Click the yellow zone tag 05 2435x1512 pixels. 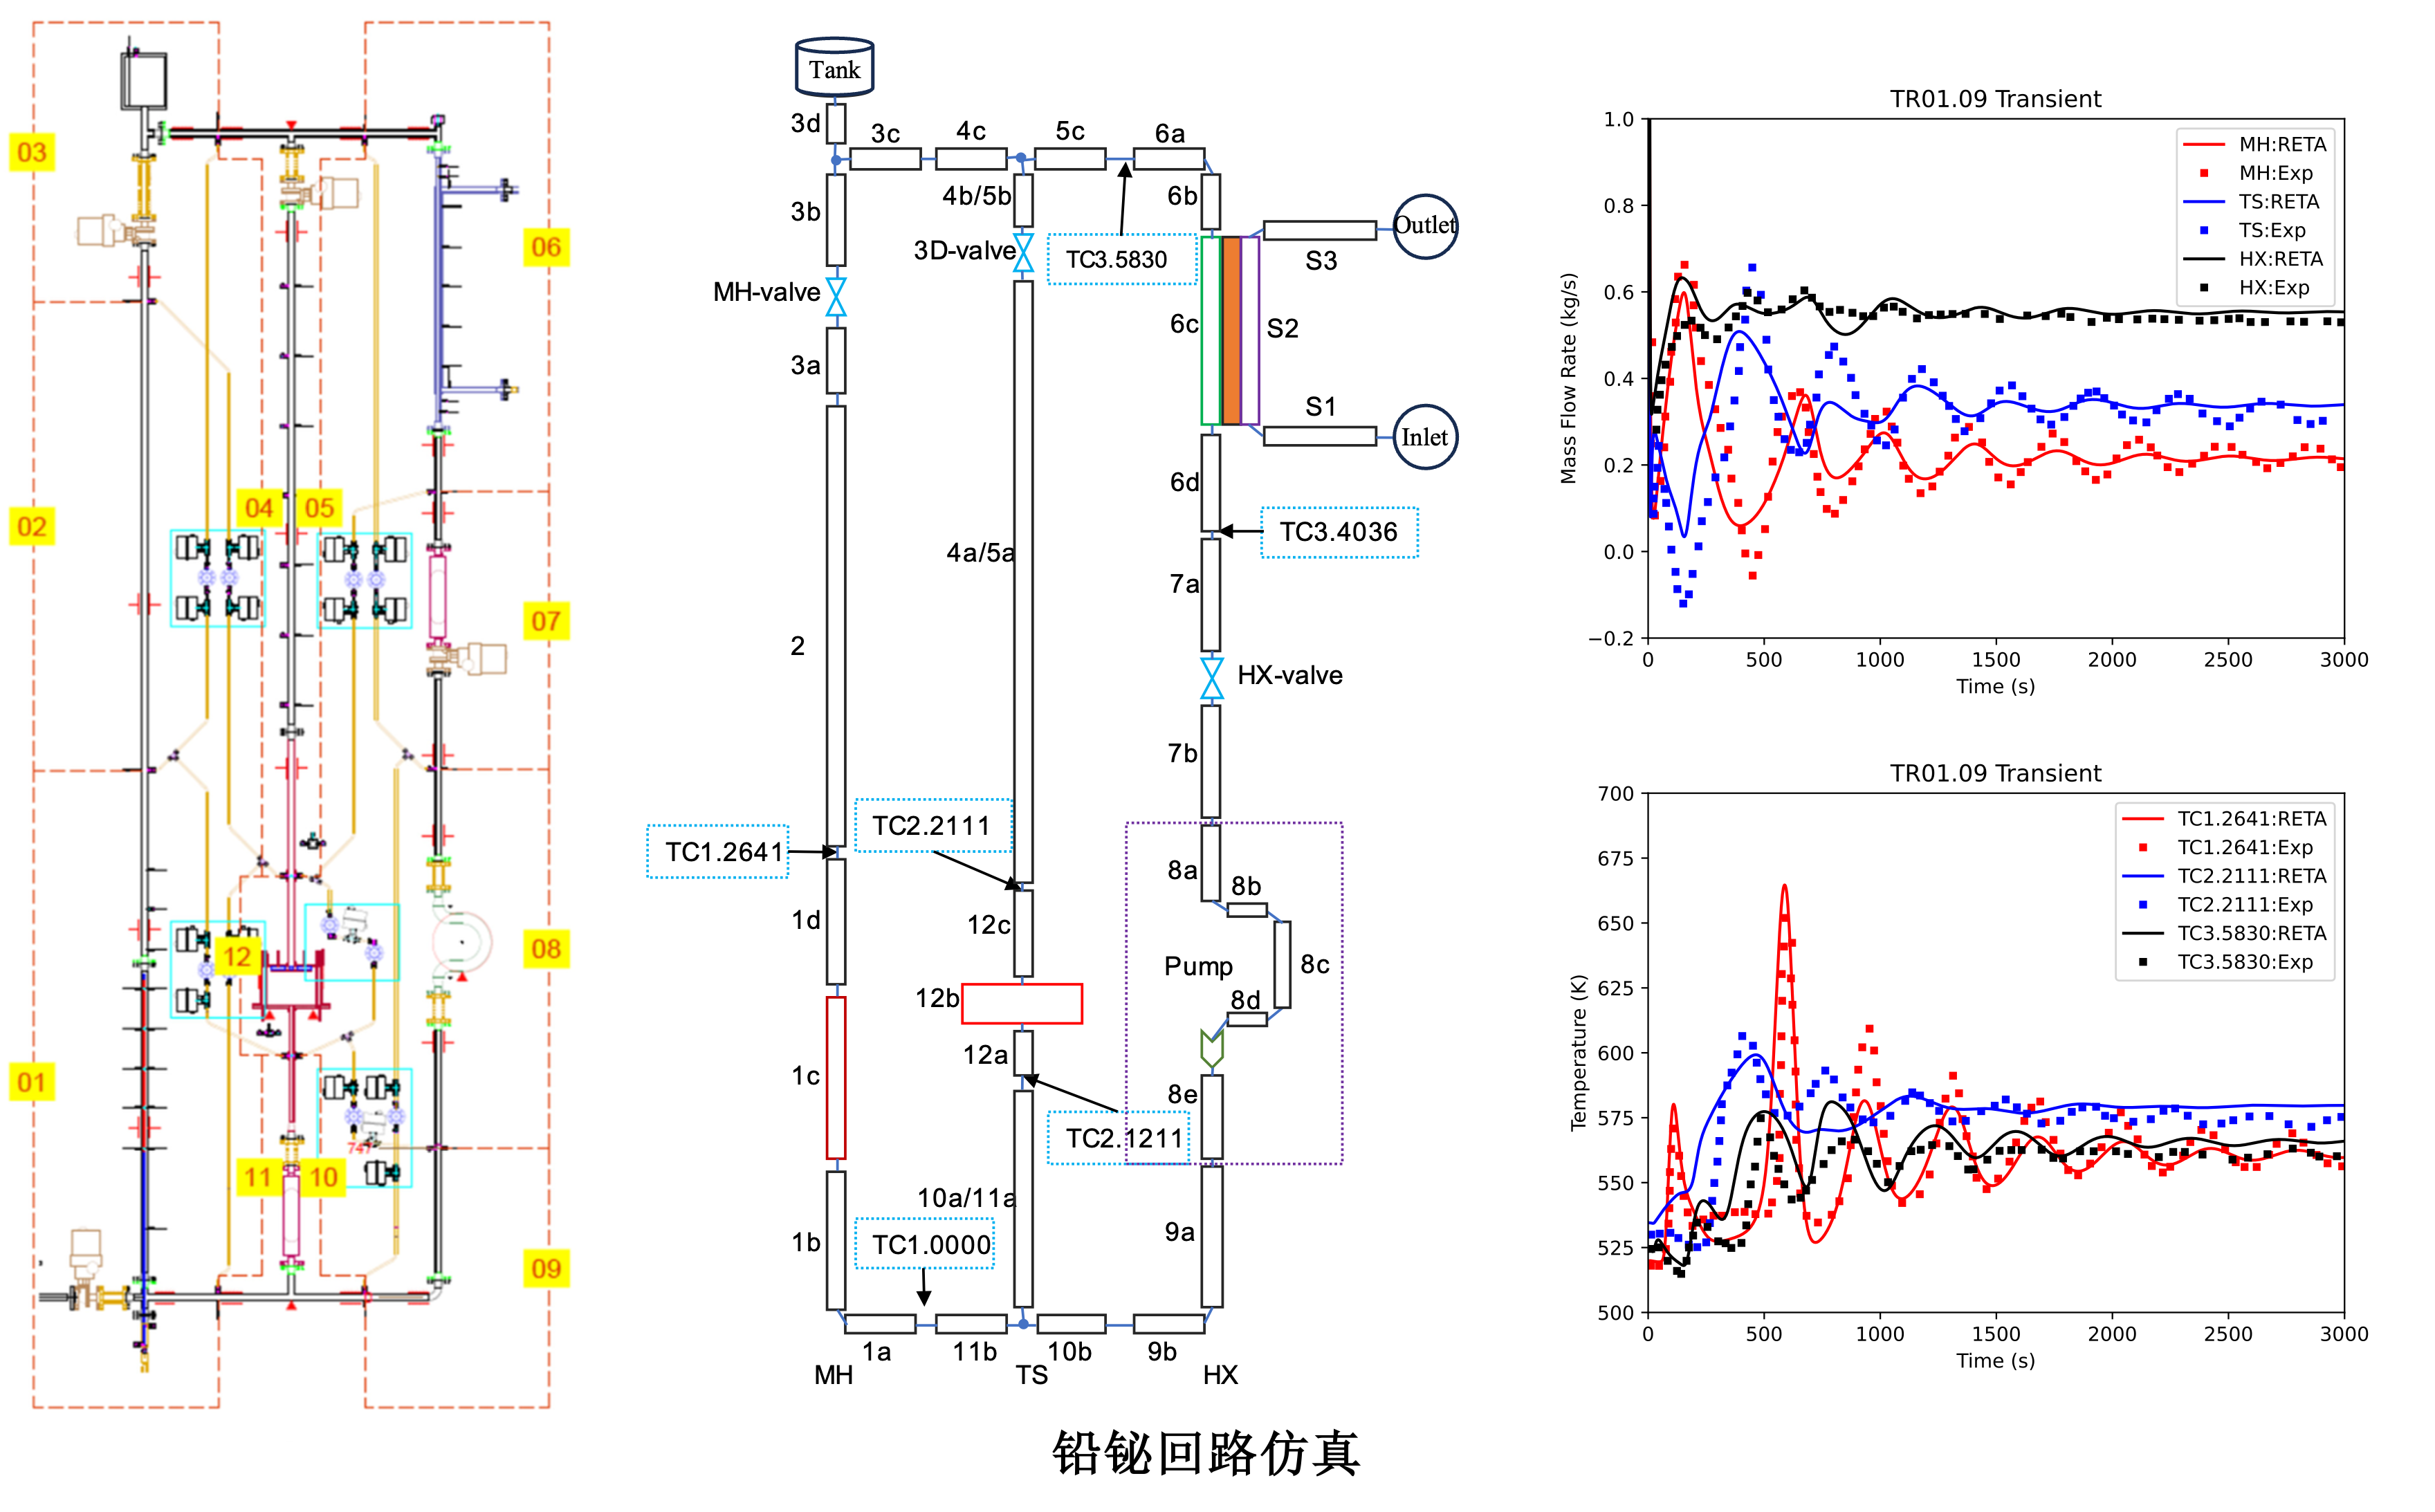click(319, 508)
